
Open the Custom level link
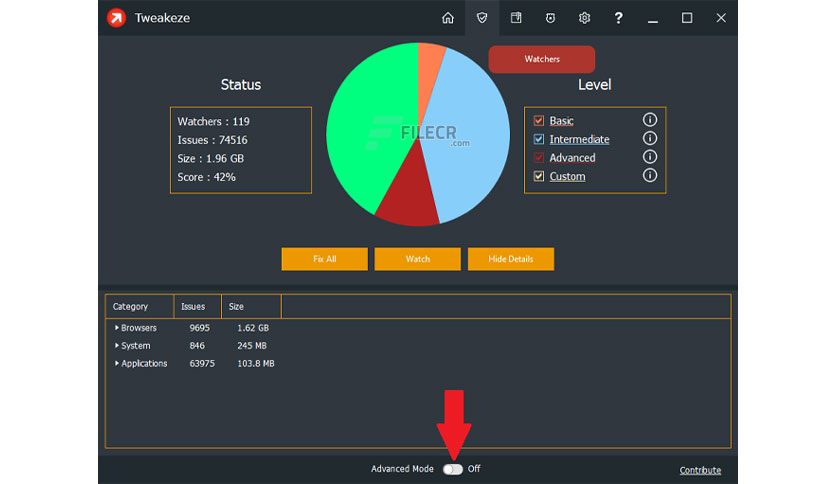coord(567,176)
